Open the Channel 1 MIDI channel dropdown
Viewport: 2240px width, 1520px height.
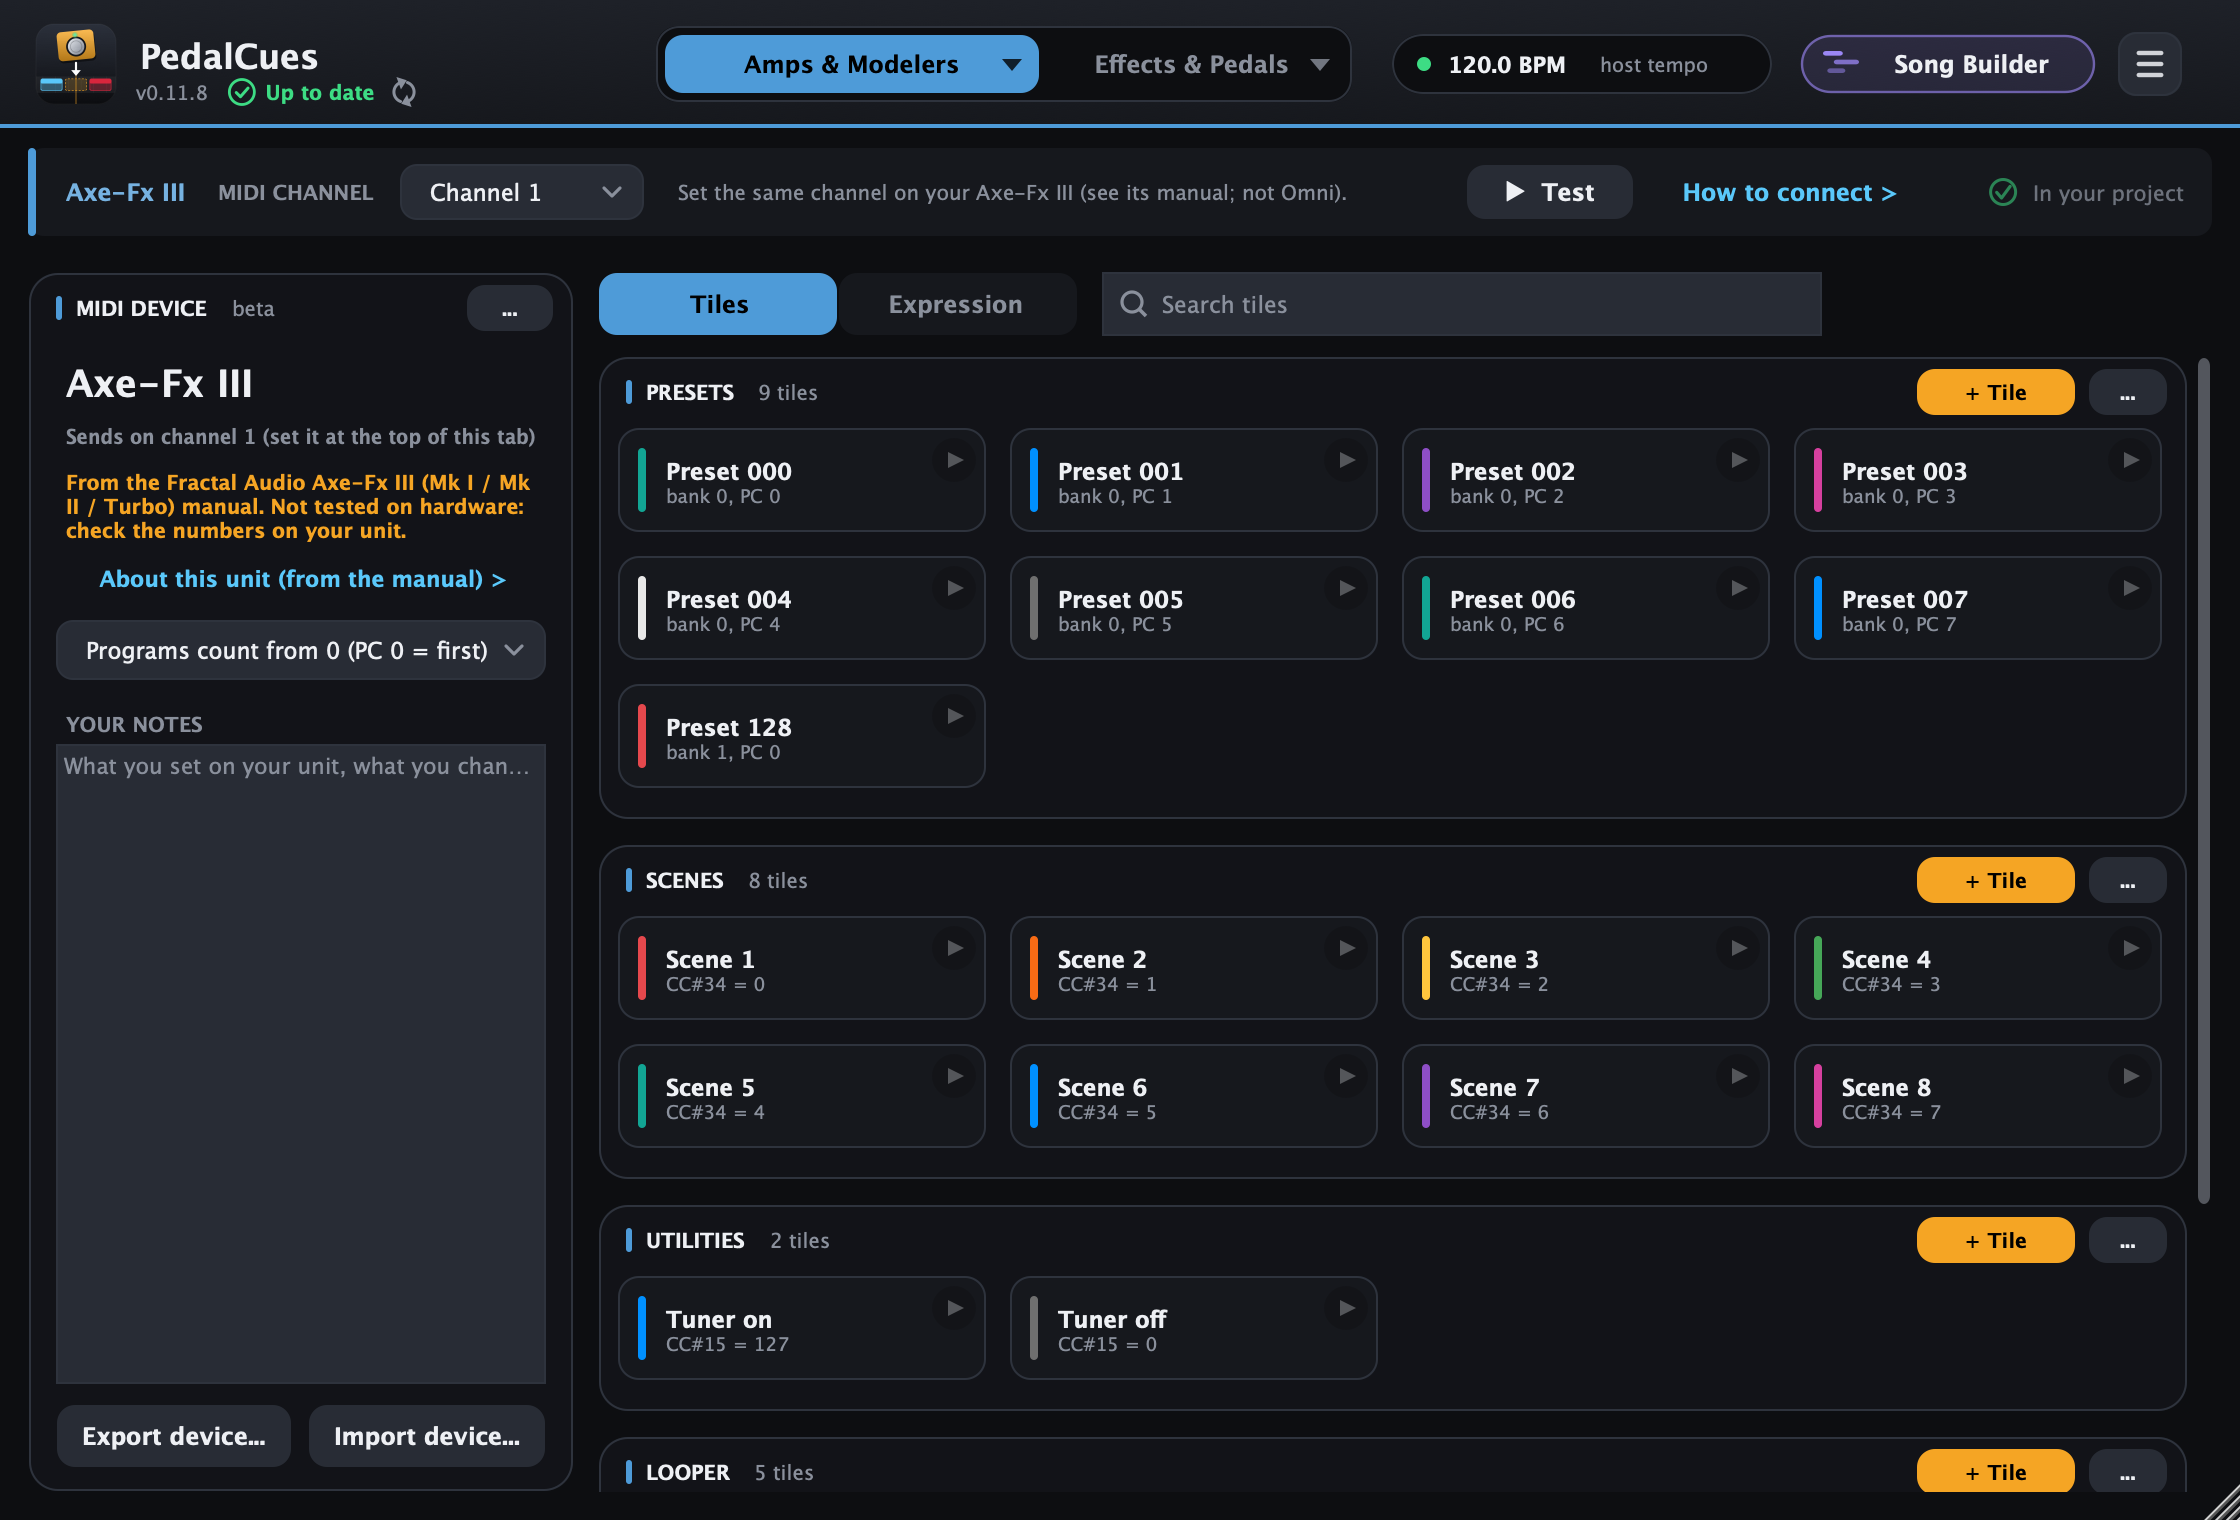pyautogui.click(x=521, y=192)
